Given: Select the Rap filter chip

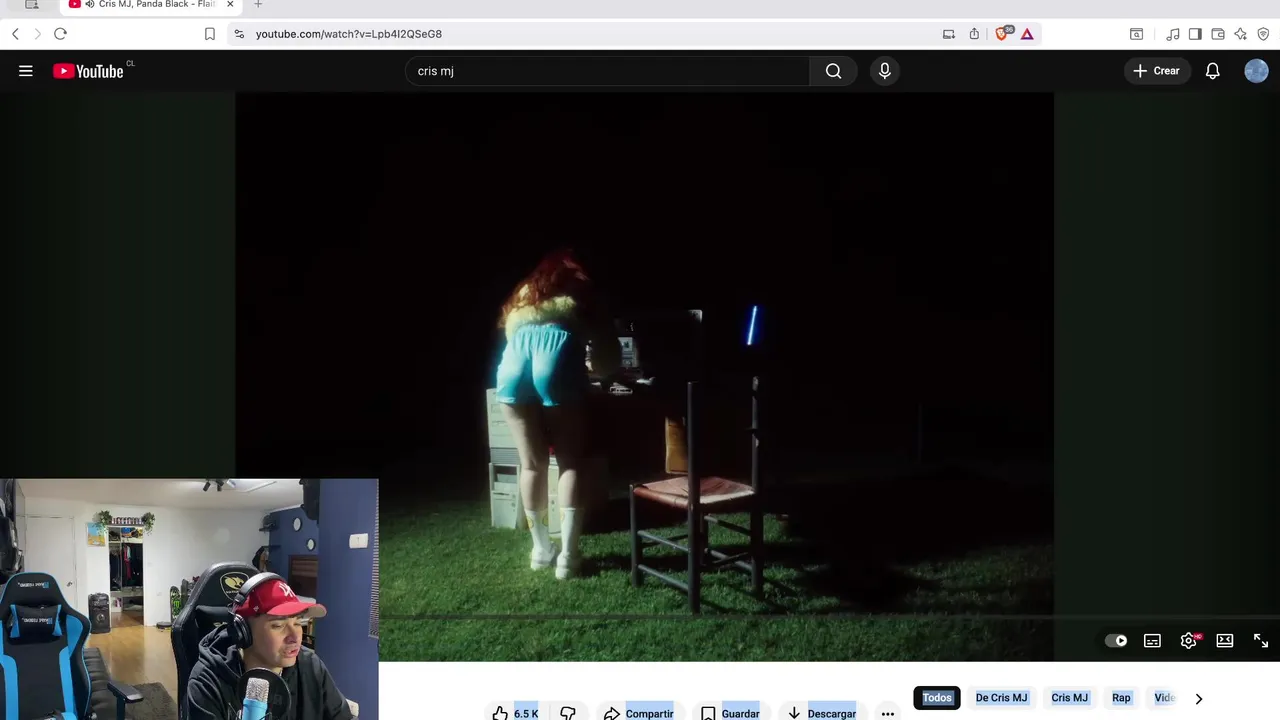Looking at the screenshot, I should [1121, 698].
